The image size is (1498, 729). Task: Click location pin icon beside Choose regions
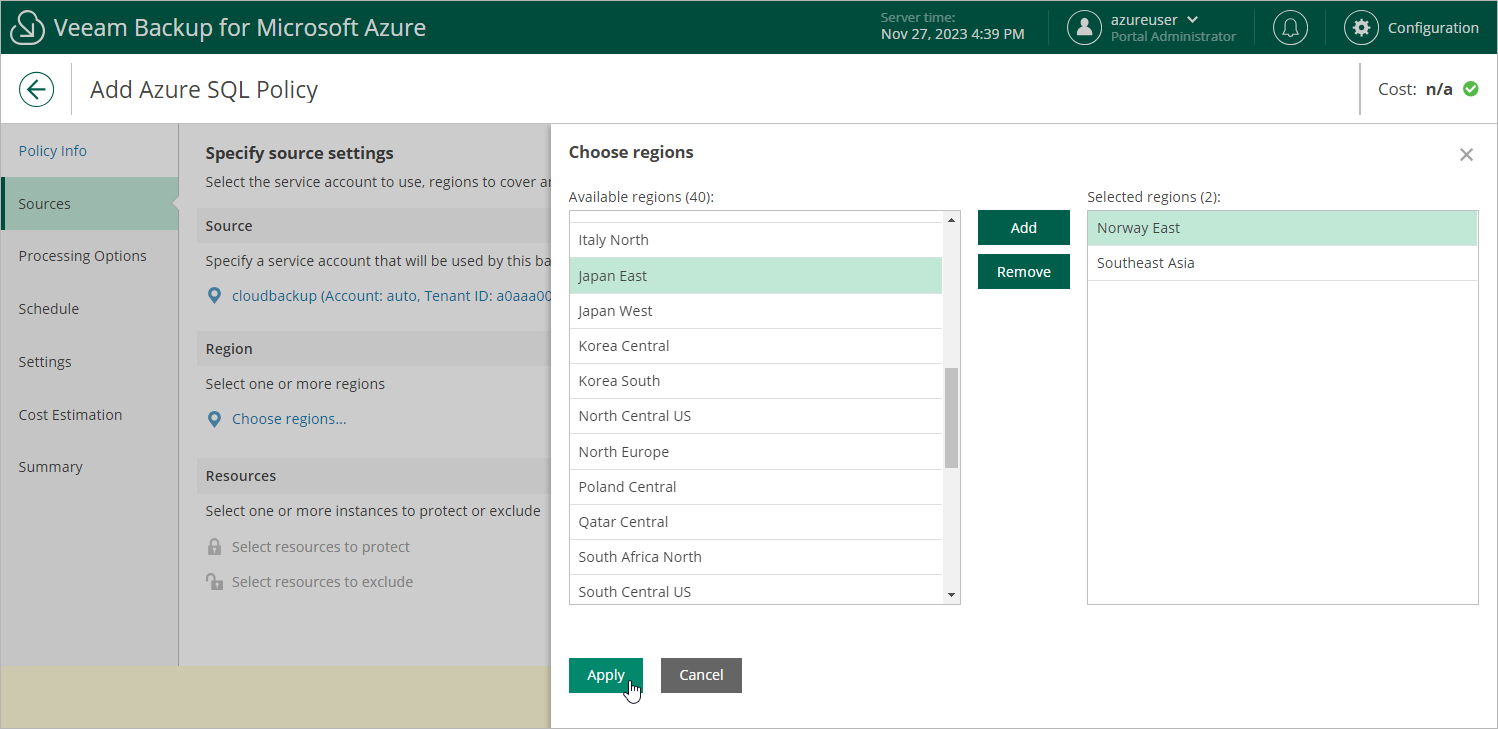point(214,419)
